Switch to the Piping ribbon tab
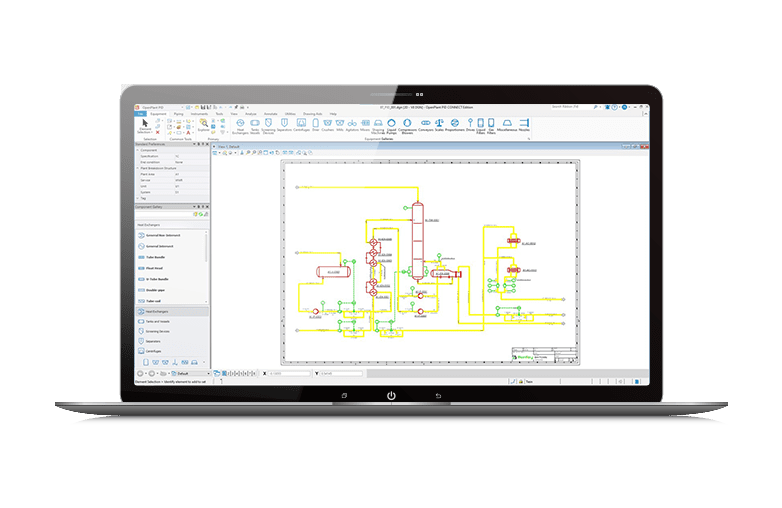The width and height of the screenshot is (782, 508). click(178, 114)
